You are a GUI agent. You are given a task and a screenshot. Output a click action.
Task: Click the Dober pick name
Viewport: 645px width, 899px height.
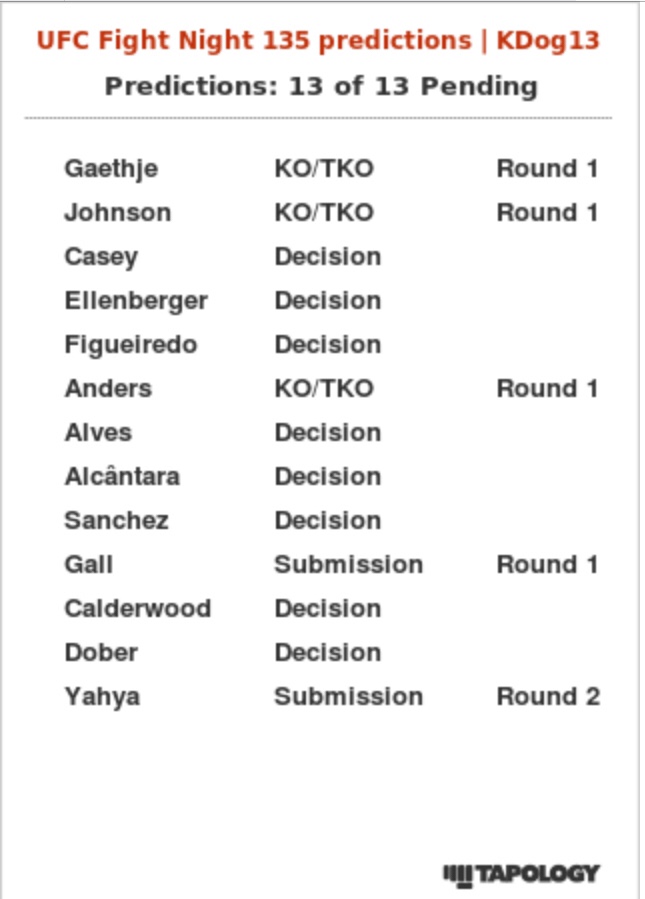coord(101,653)
